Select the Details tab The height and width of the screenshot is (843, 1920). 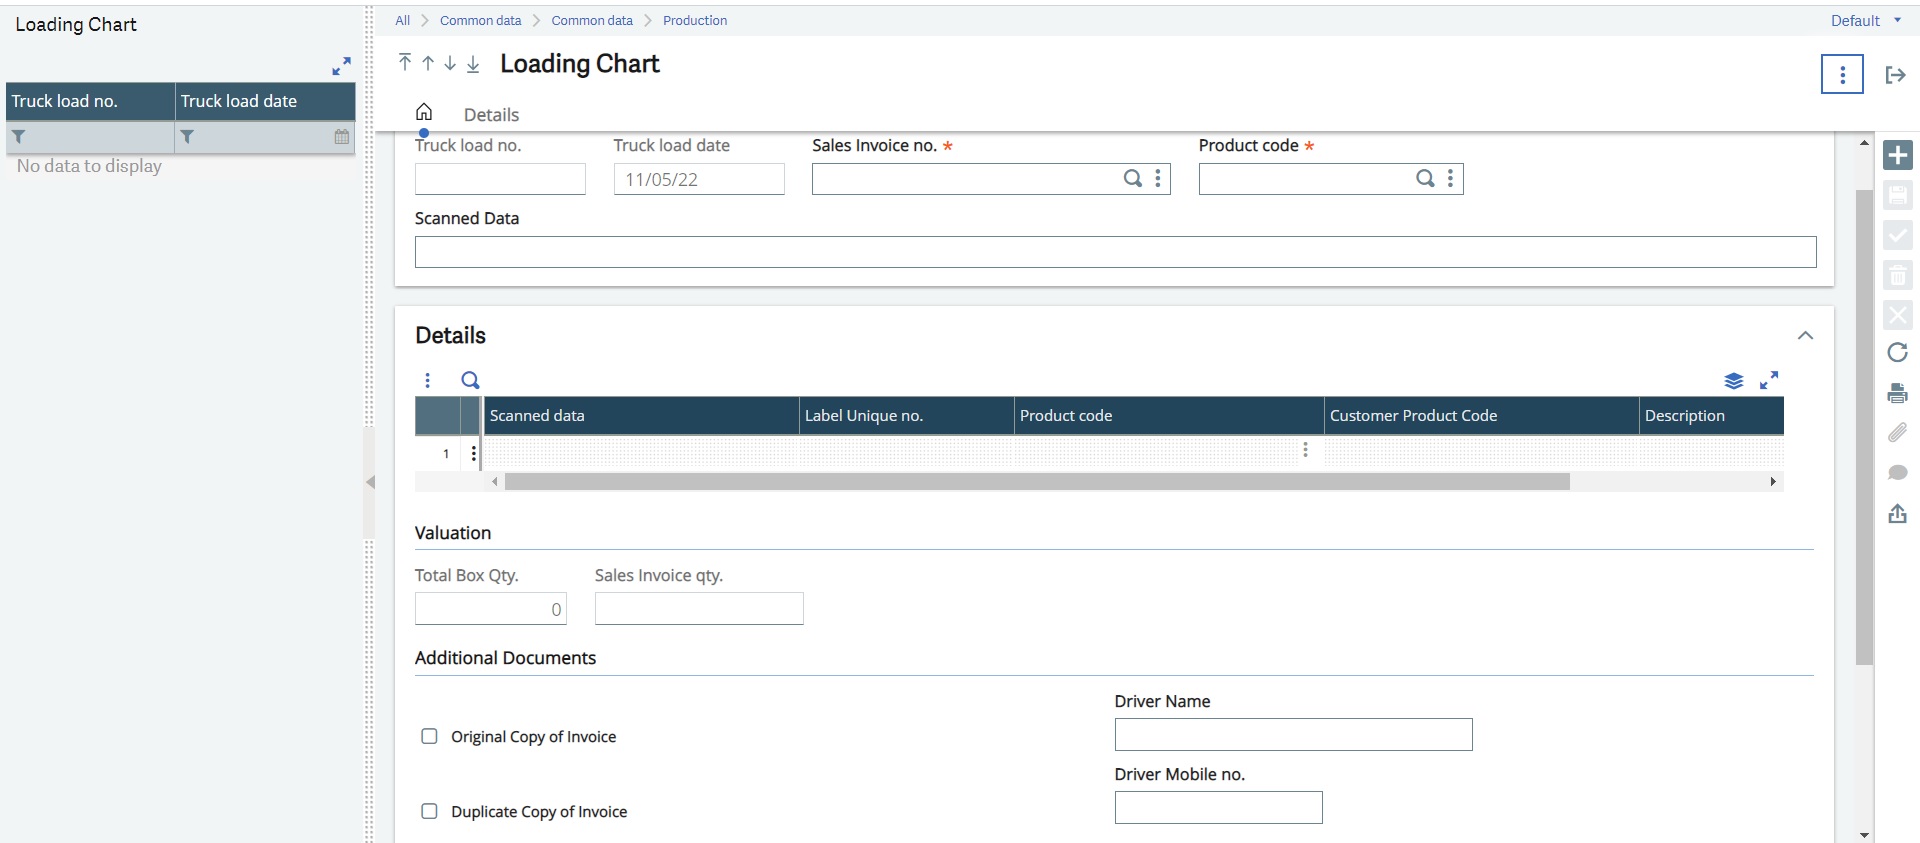(491, 114)
